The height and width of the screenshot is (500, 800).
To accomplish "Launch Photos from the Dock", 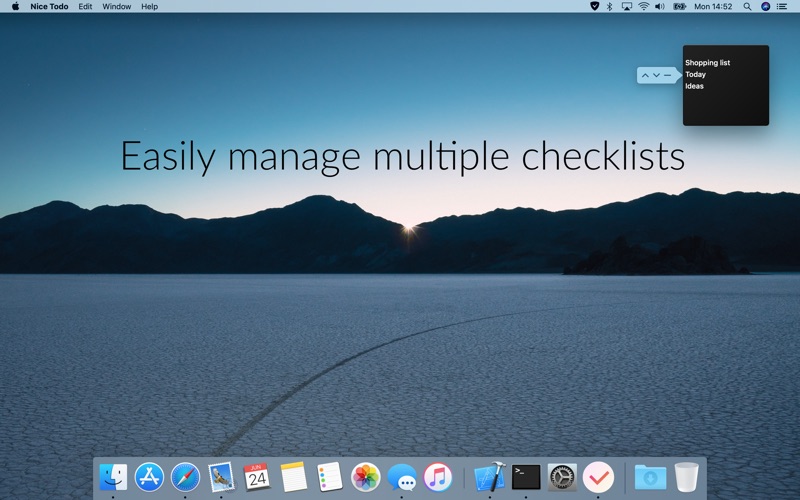I will pyautogui.click(x=365, y=477).
